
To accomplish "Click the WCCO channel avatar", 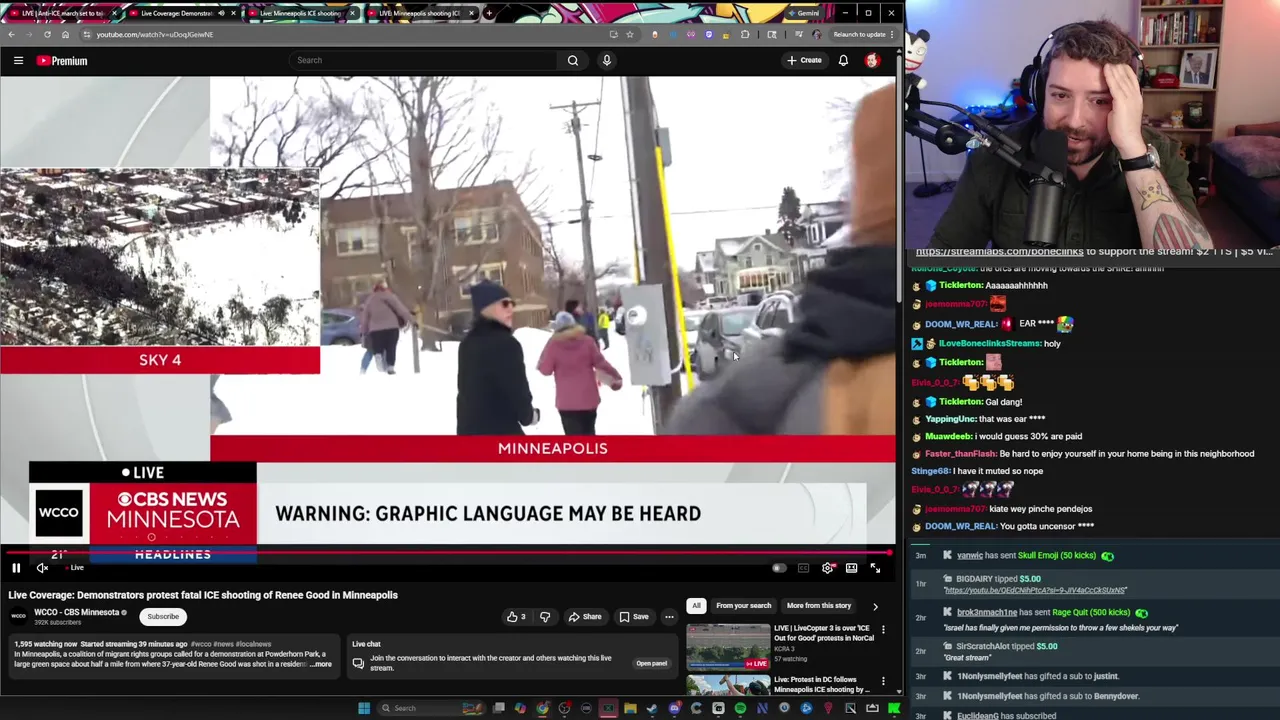I will pos(18,616).
